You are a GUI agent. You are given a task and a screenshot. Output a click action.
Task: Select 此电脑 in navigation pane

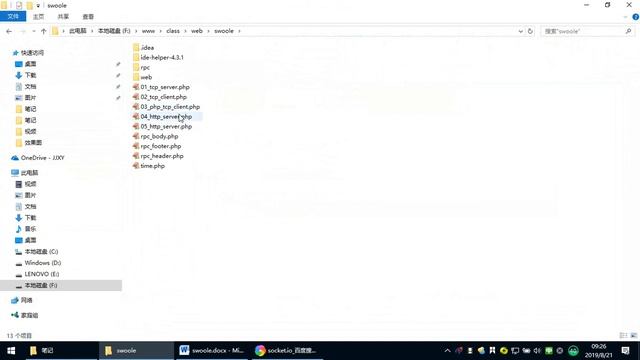click(x=25, y=173)
